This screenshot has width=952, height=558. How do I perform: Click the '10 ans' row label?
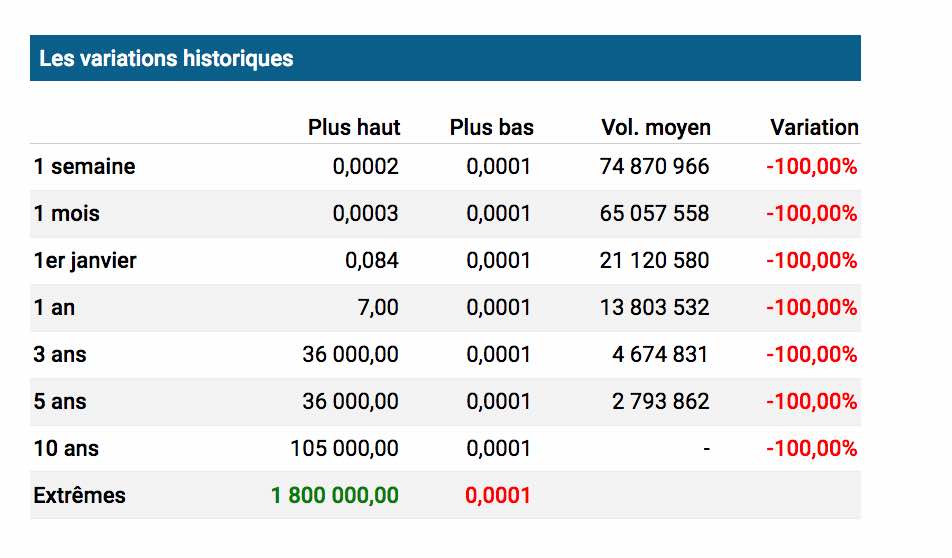tap(66, 448)
